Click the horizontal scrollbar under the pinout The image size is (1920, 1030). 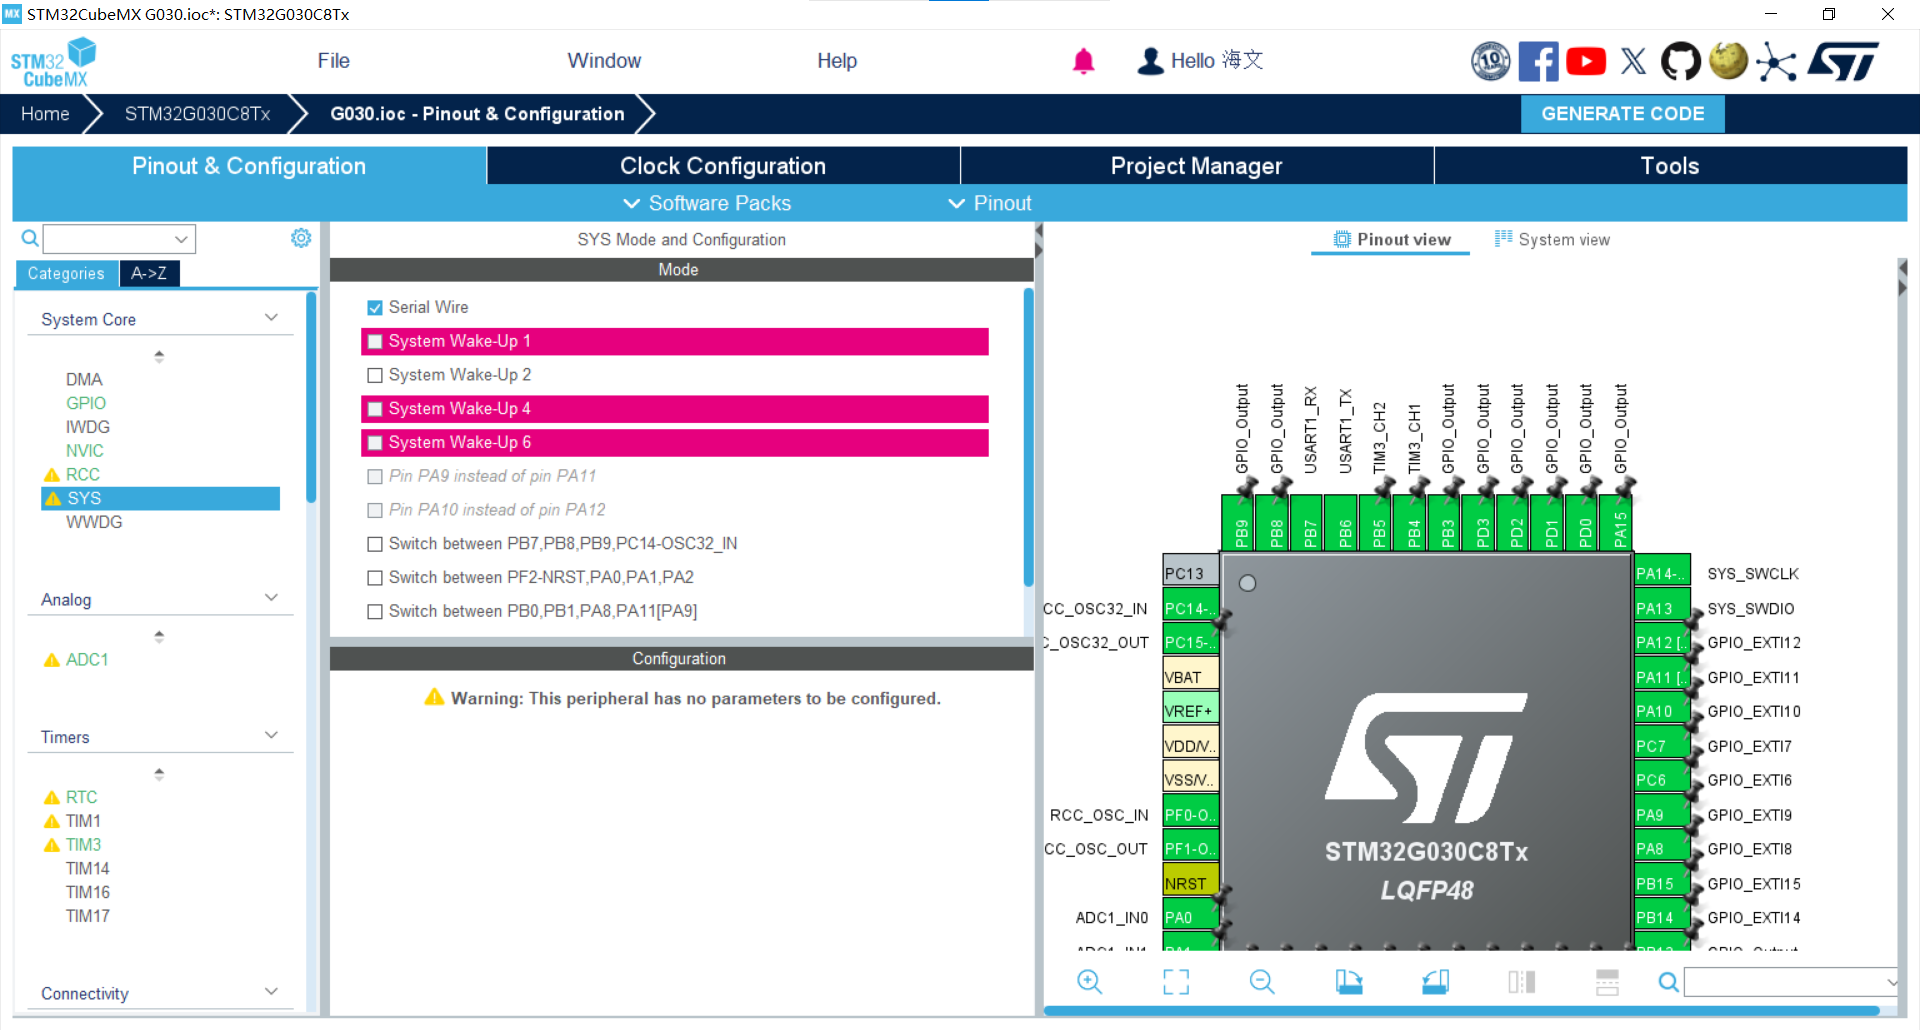(1460, 1011)
